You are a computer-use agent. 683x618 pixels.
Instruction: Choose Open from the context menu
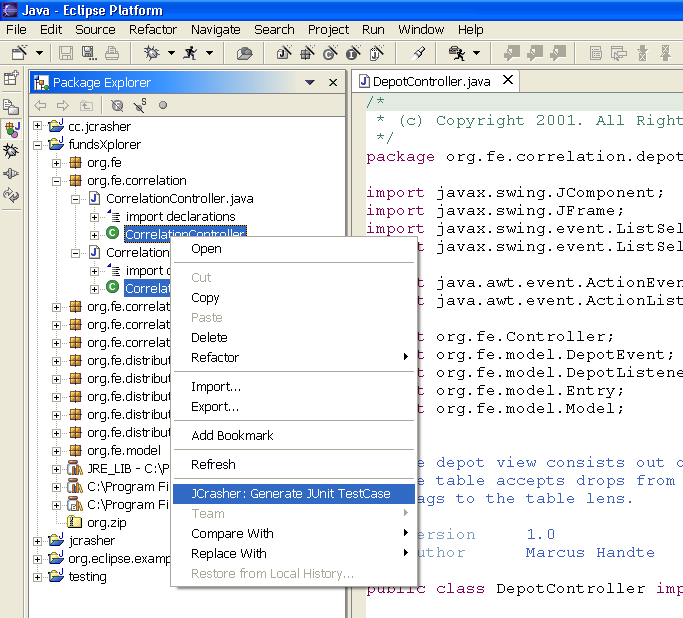click(x=294, y=249)
